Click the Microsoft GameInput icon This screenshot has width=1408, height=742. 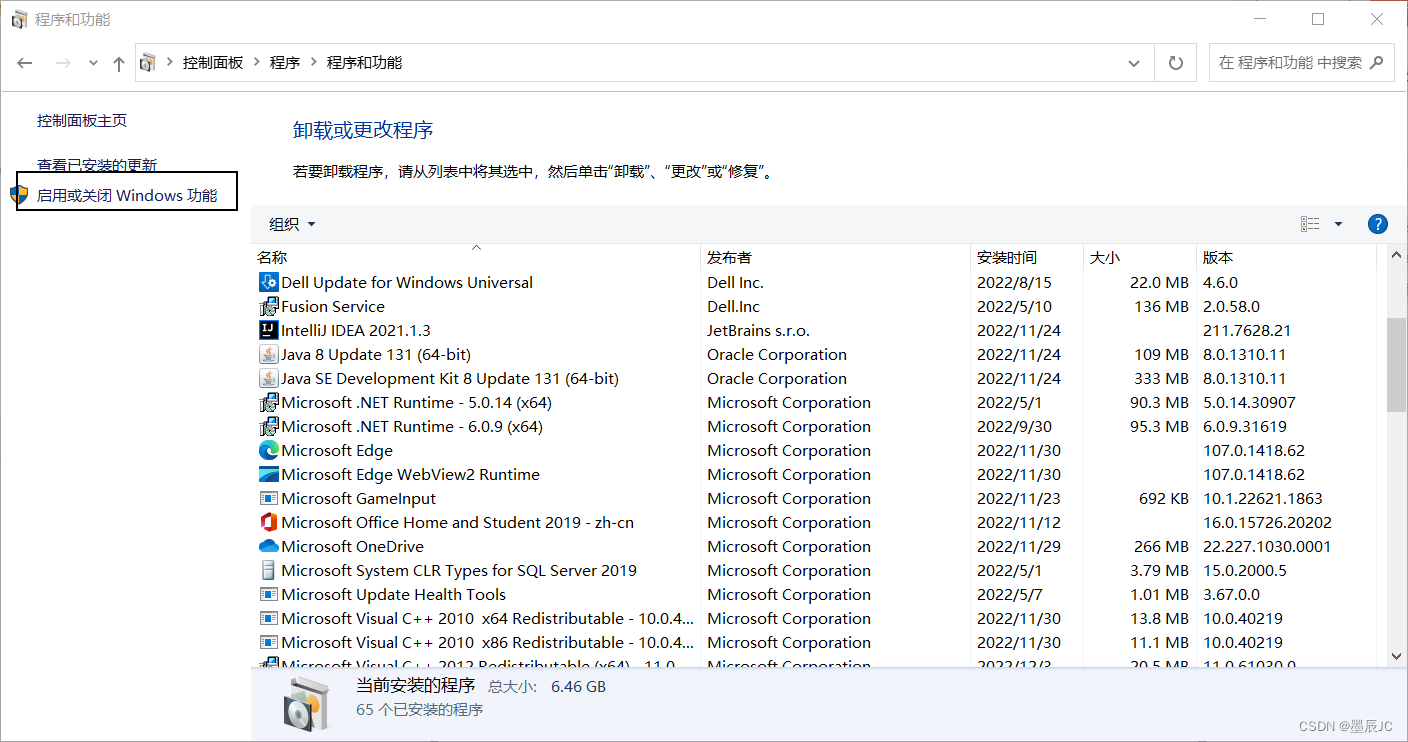[268, 498]
